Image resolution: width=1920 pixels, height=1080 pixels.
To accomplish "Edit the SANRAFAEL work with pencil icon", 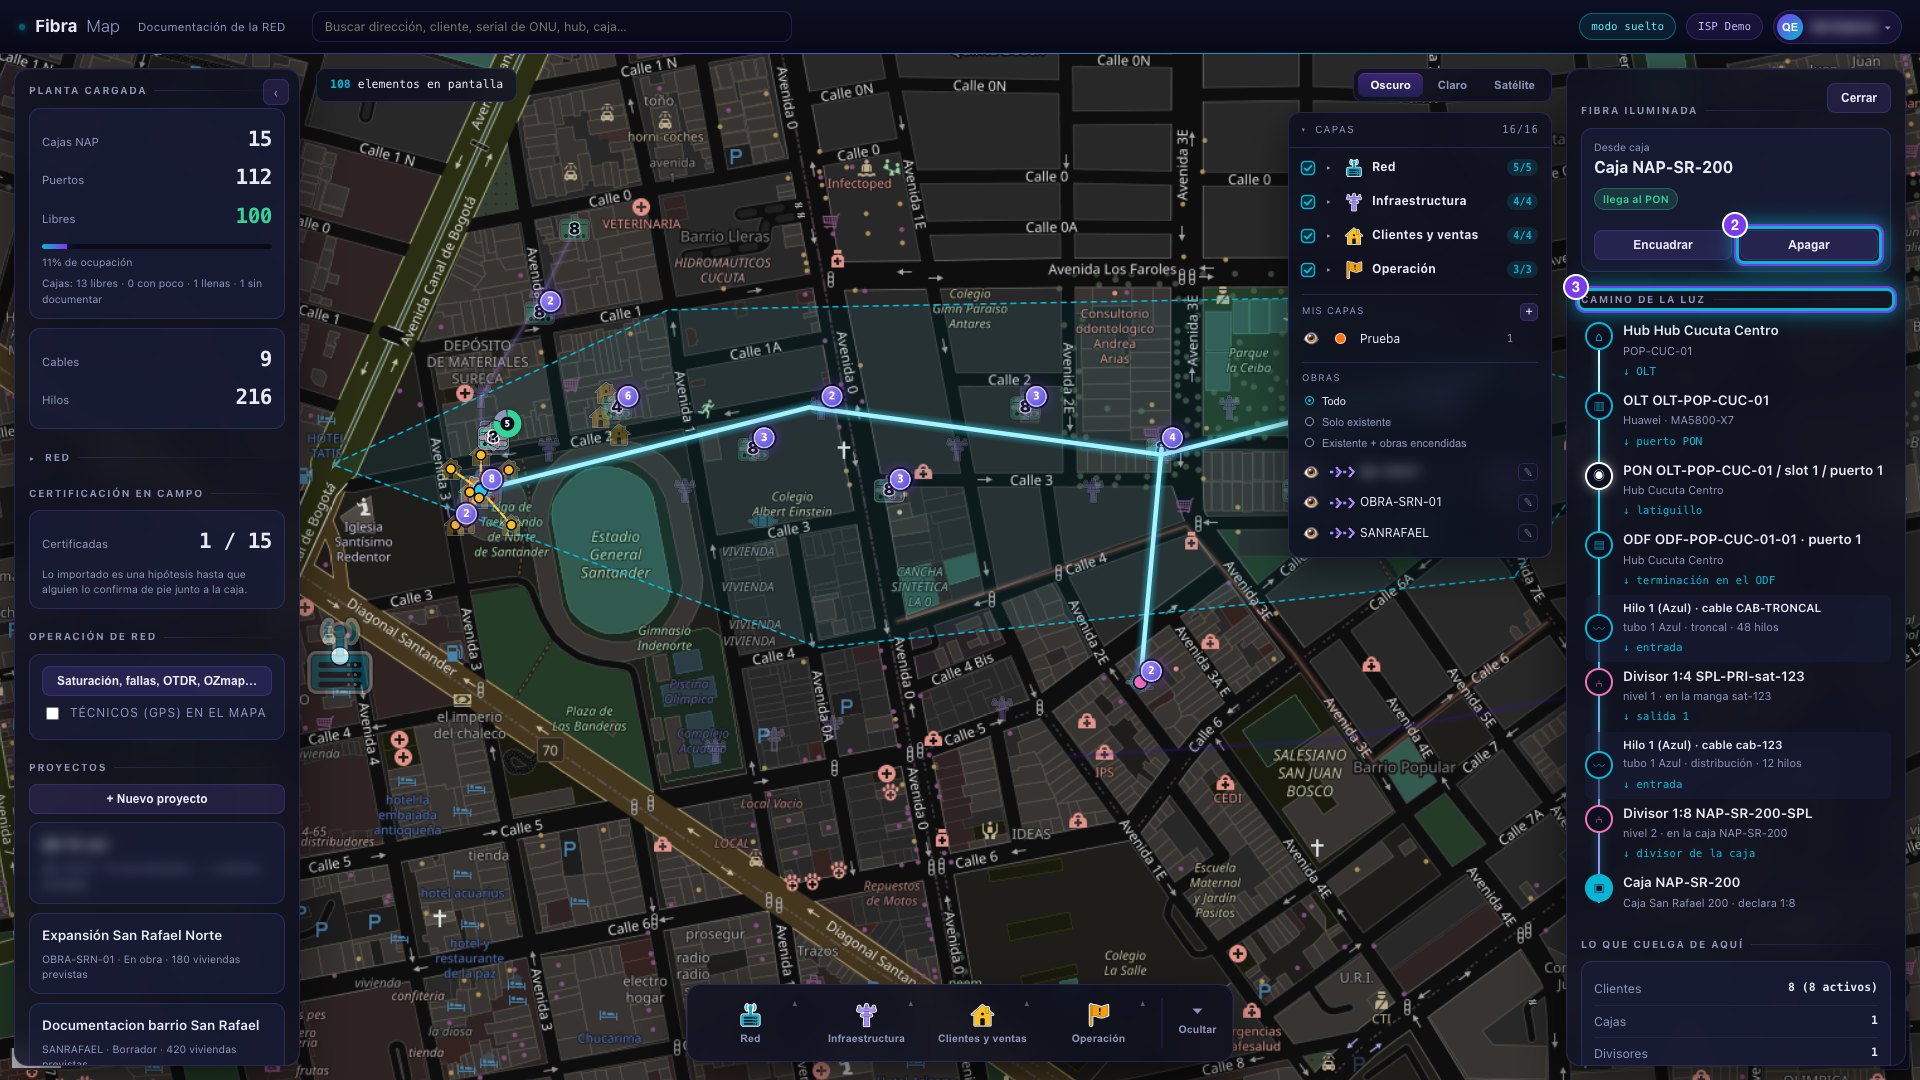I will pos(1527,533).
